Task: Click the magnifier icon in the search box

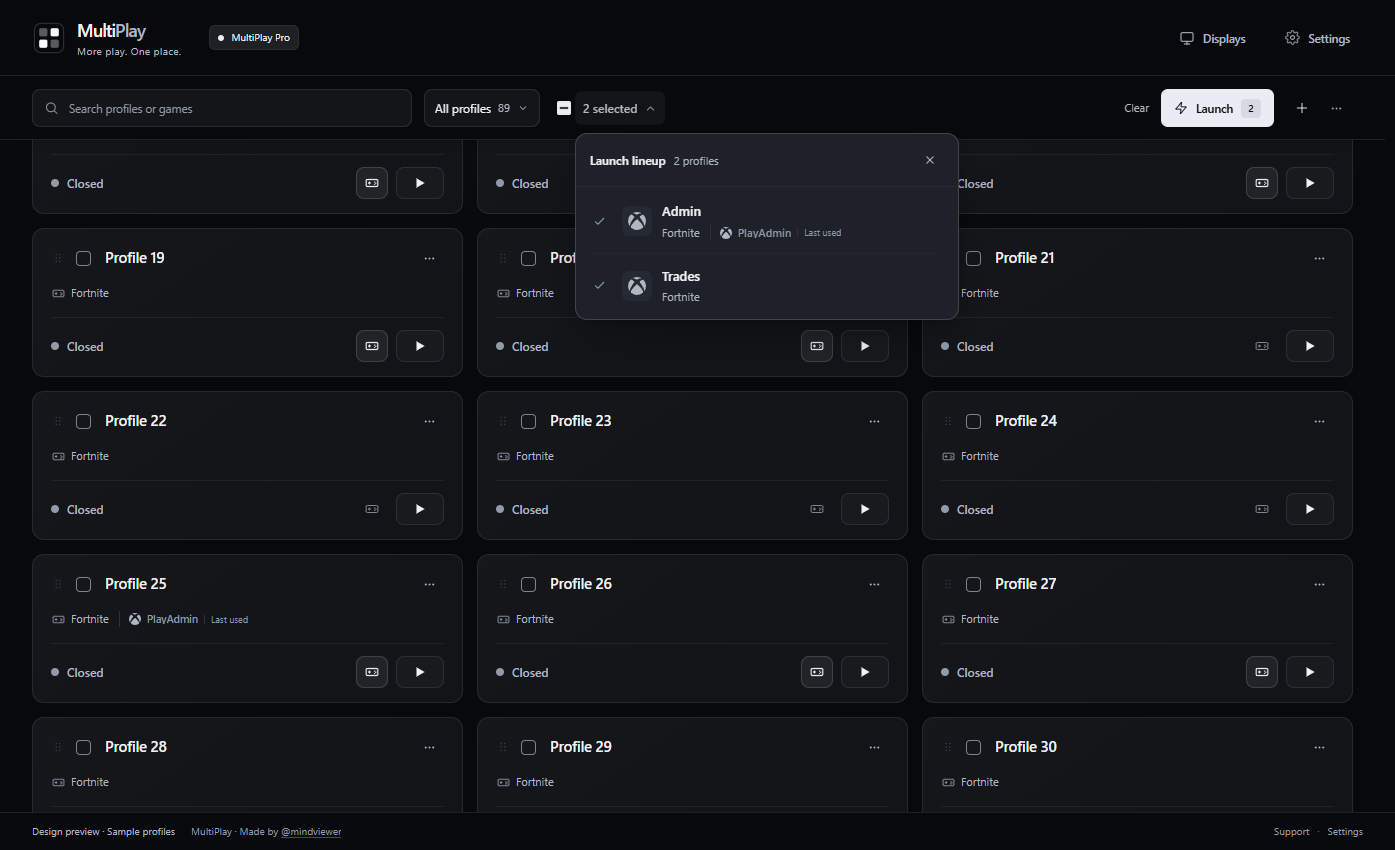Action: coord(52,108)
